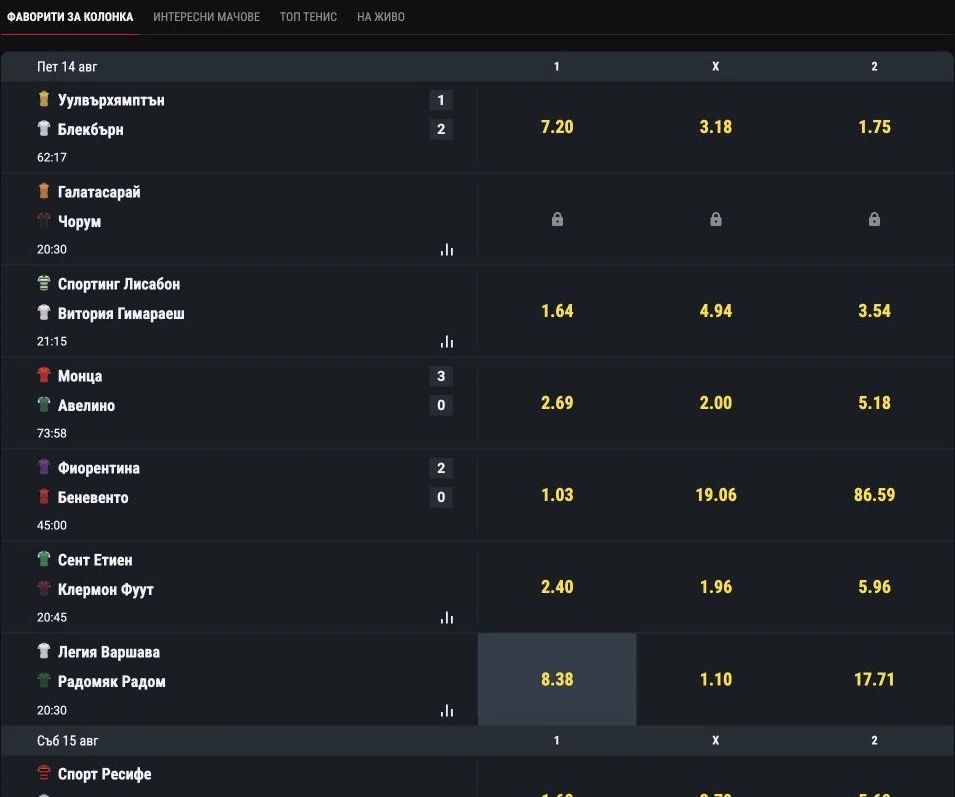Screen dimensions: 955x797
Task: Click Спорт Ресифе striped jersey icon
Action: coord(44,773)
